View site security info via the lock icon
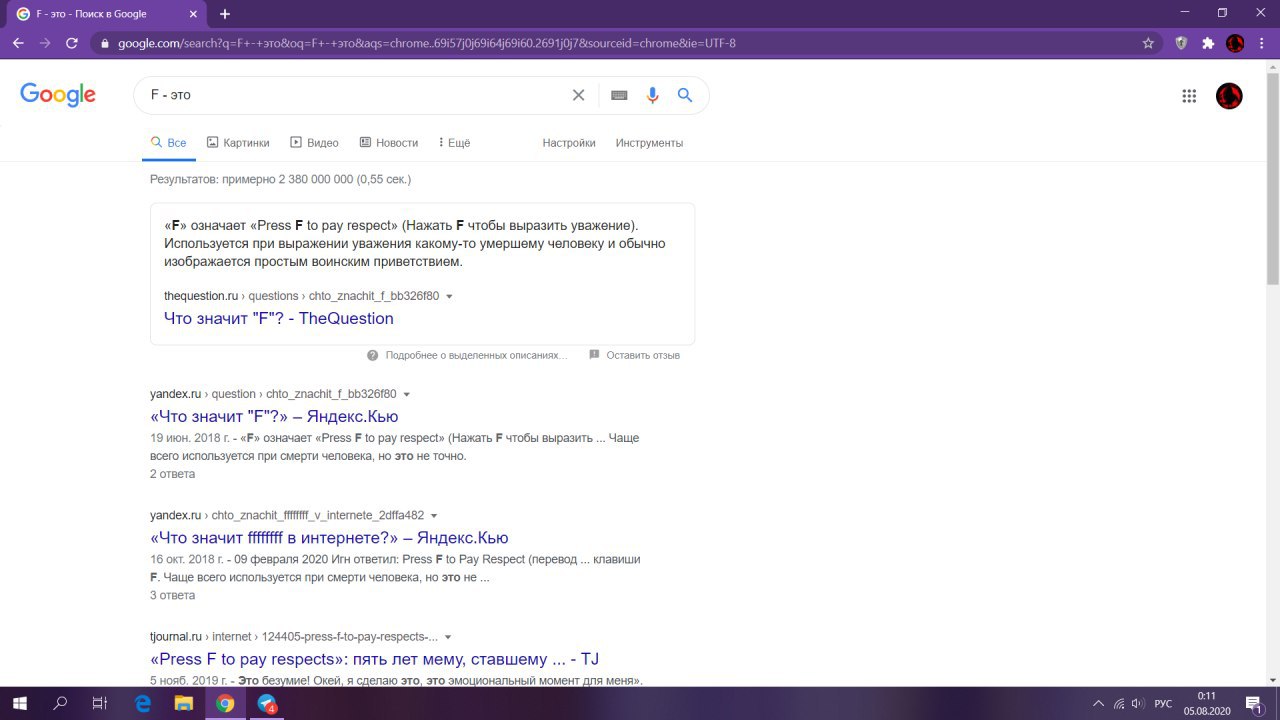Viewport: 1280px width, 720px height. 104,43
